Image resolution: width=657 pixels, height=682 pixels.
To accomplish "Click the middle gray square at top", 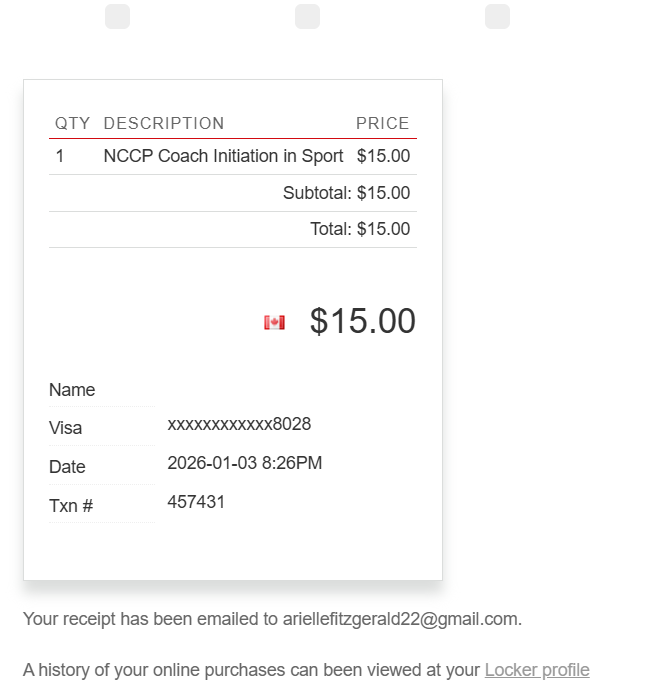I will point(308,17).
